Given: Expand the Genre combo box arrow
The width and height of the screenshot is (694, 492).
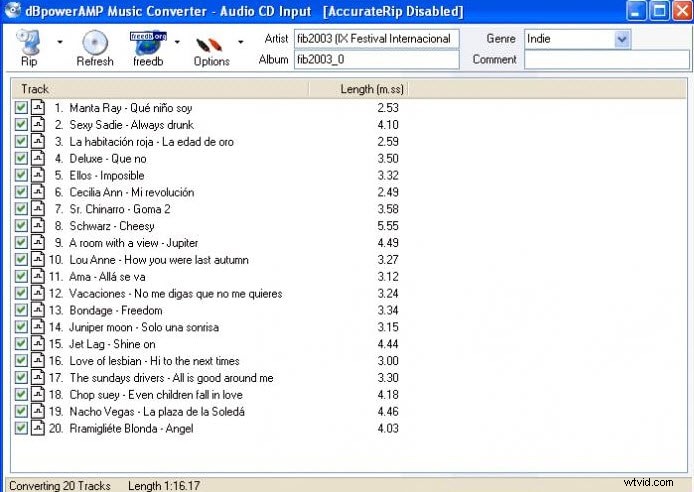Looking at the screenshot, I should click(x=622, y=39).
